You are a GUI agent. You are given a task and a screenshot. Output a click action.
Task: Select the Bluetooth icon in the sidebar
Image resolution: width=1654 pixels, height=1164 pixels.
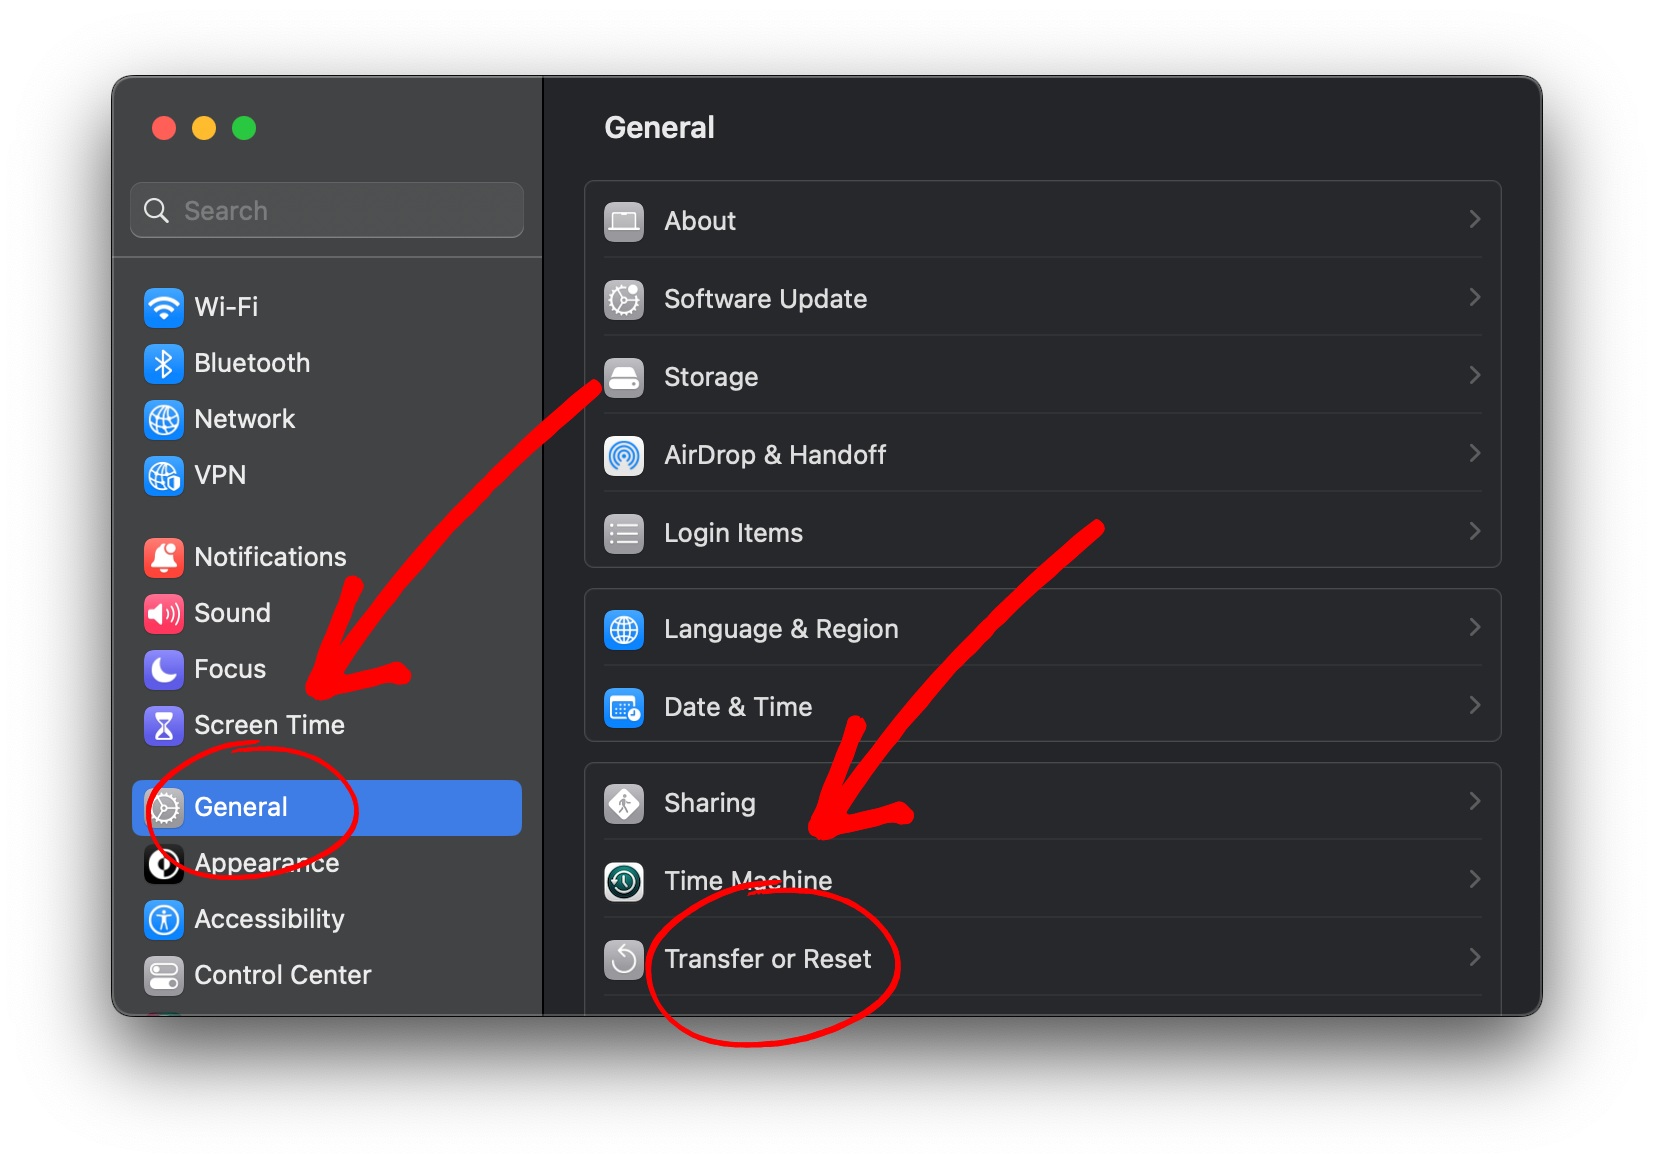click(164, 363)
